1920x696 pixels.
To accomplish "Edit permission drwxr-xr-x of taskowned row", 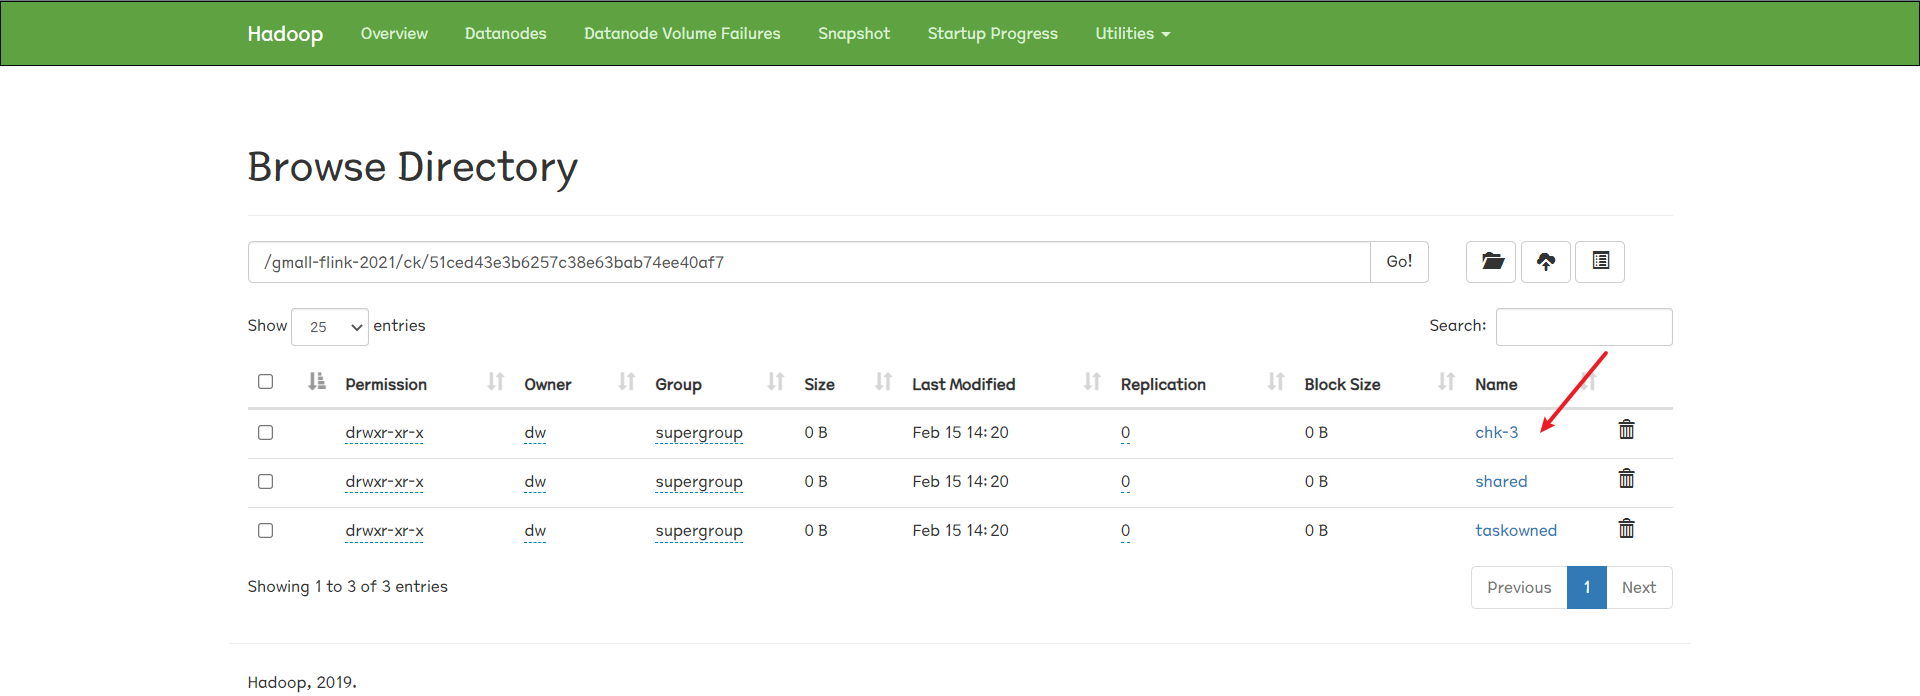I will click(x=384, y=530).
